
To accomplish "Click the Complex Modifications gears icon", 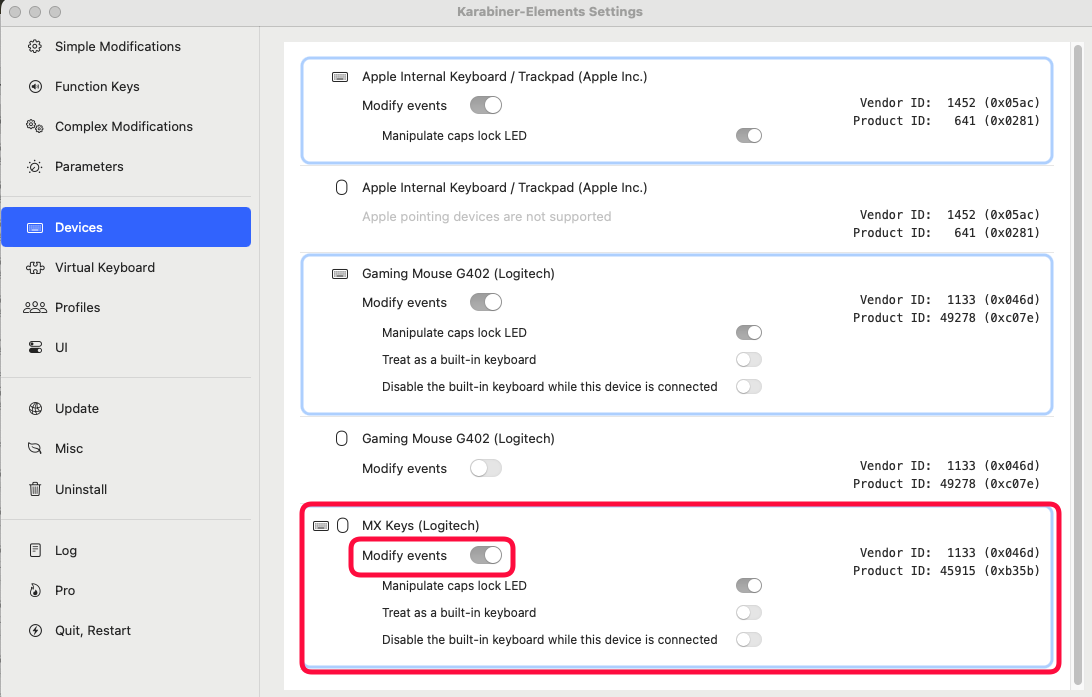I will (x=35, y=126).
